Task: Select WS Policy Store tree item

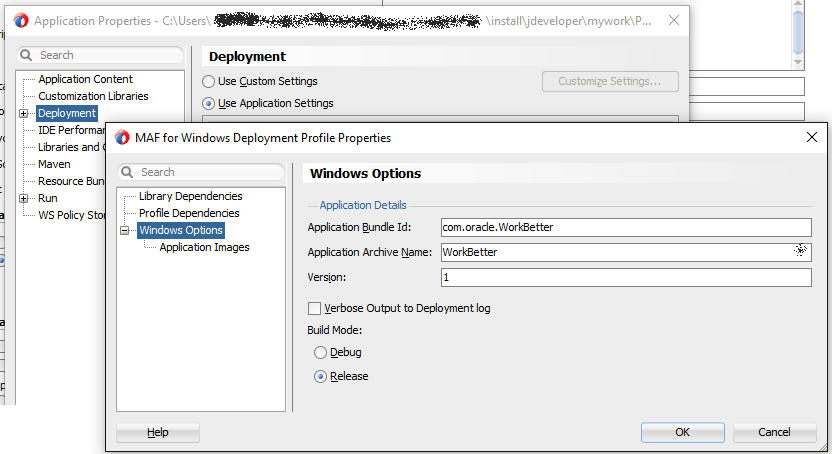Action: 71,215
